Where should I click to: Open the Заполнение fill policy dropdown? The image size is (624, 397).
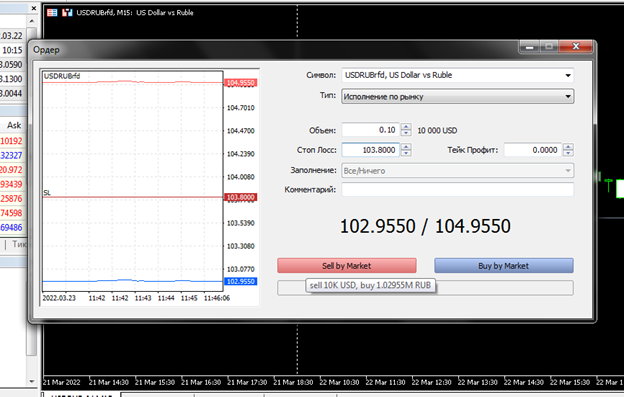(568, 171)
